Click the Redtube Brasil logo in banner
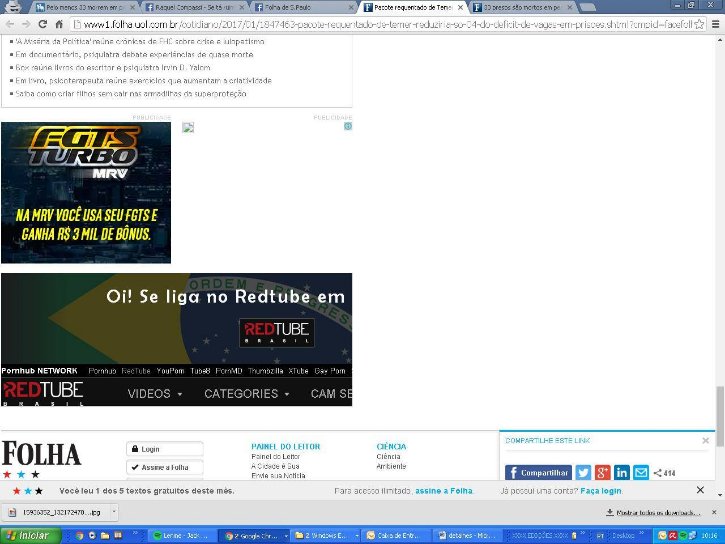 pos(277,332)
